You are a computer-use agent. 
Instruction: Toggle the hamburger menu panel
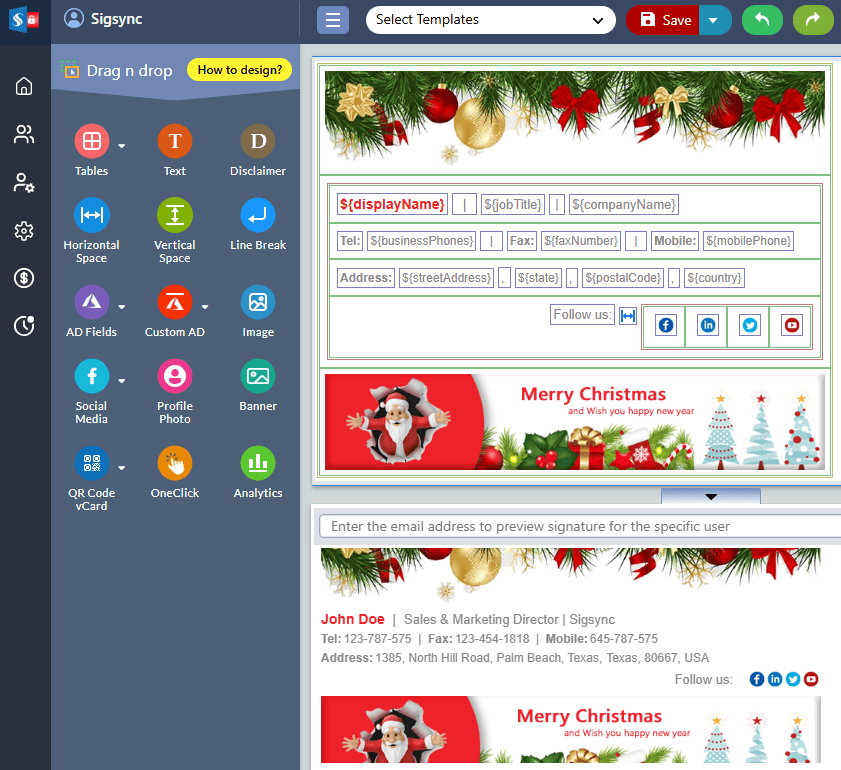[x=333, y=20]
